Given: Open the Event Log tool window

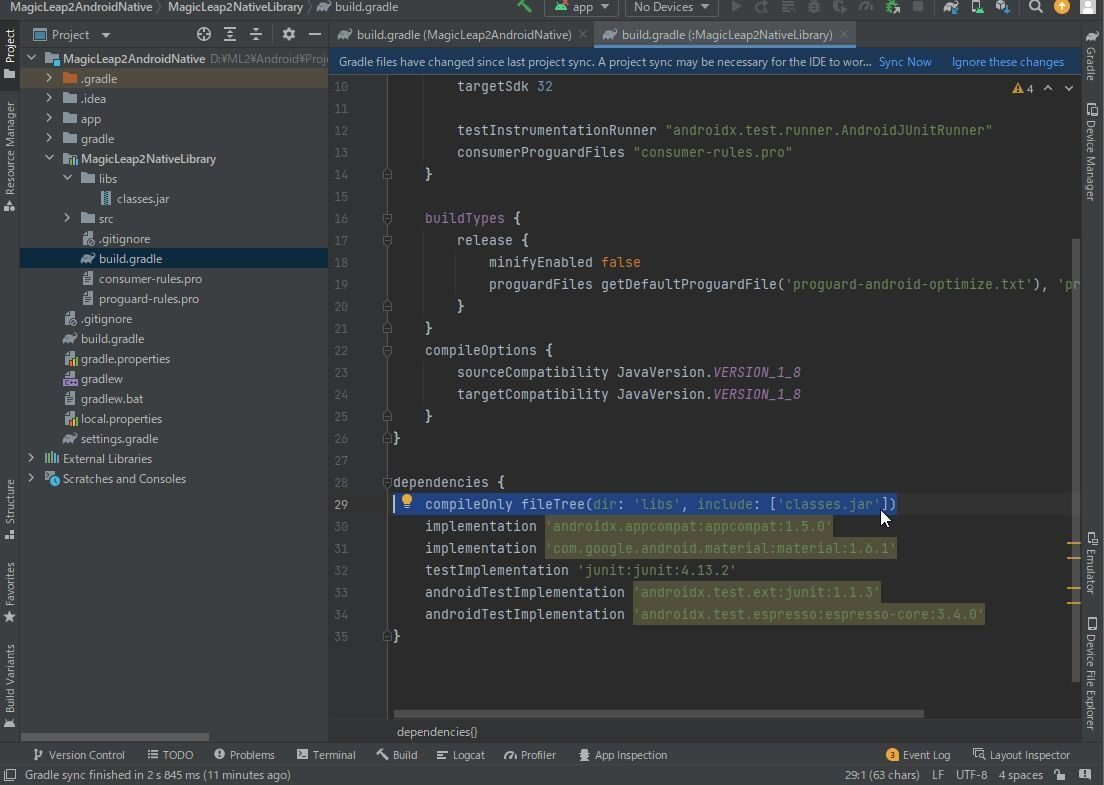Looking at the screenshot, I should tap(918, 755).
